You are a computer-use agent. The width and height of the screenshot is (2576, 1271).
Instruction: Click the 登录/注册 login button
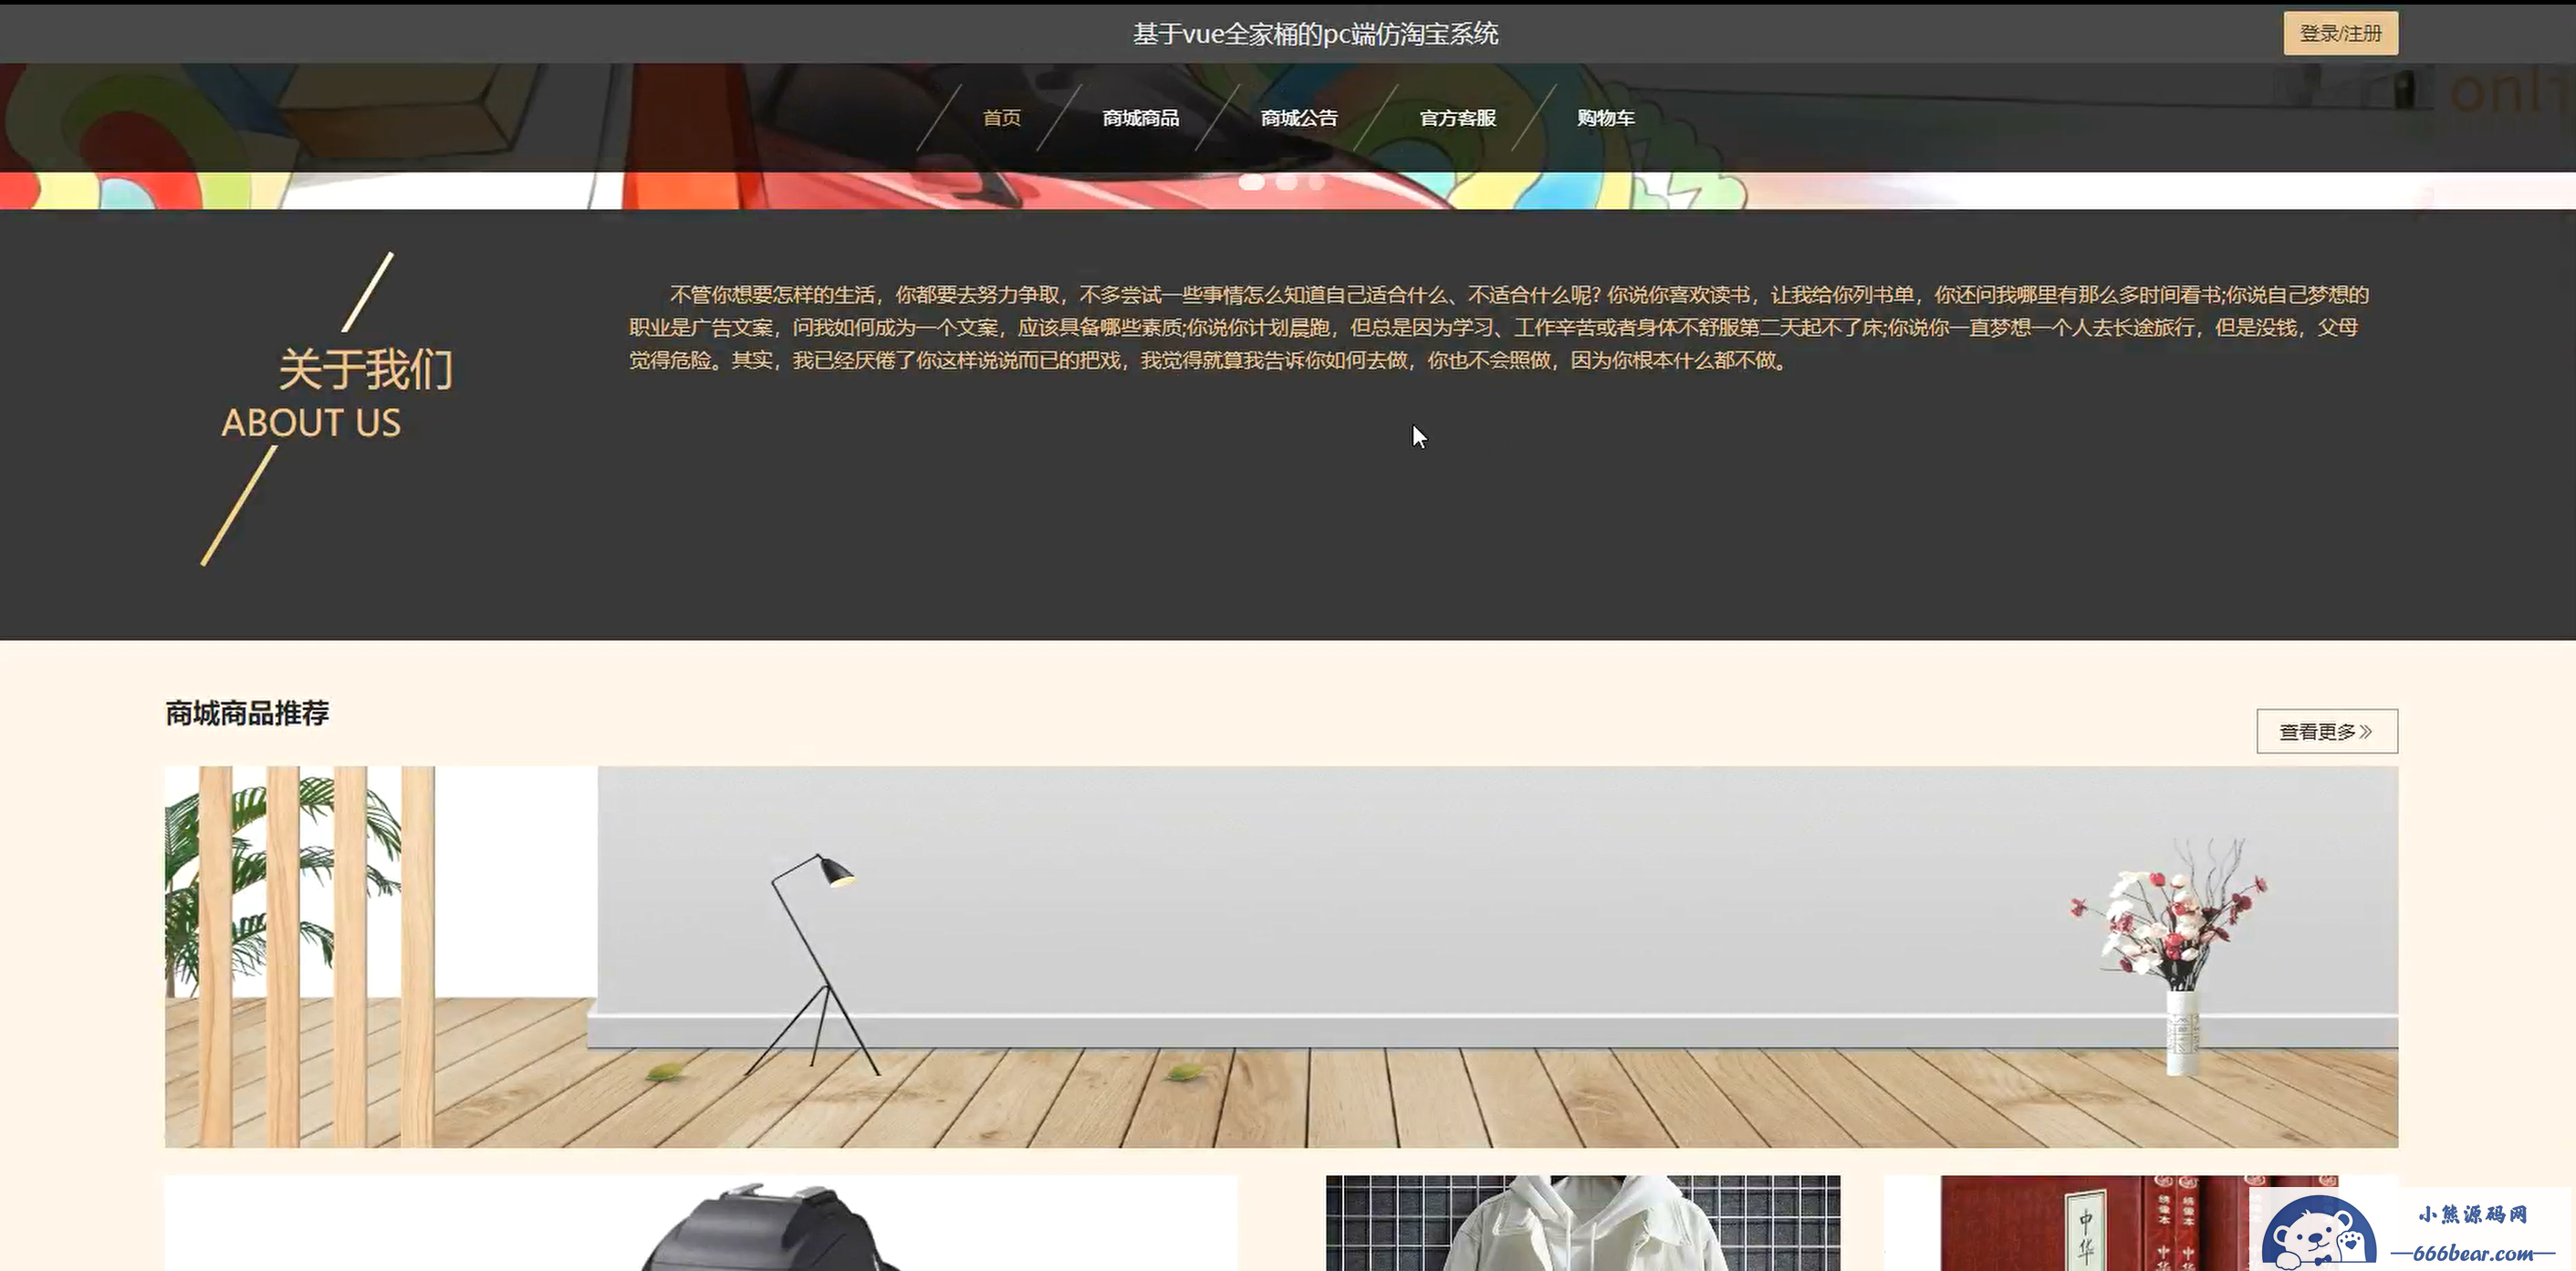coord(2339,33)
